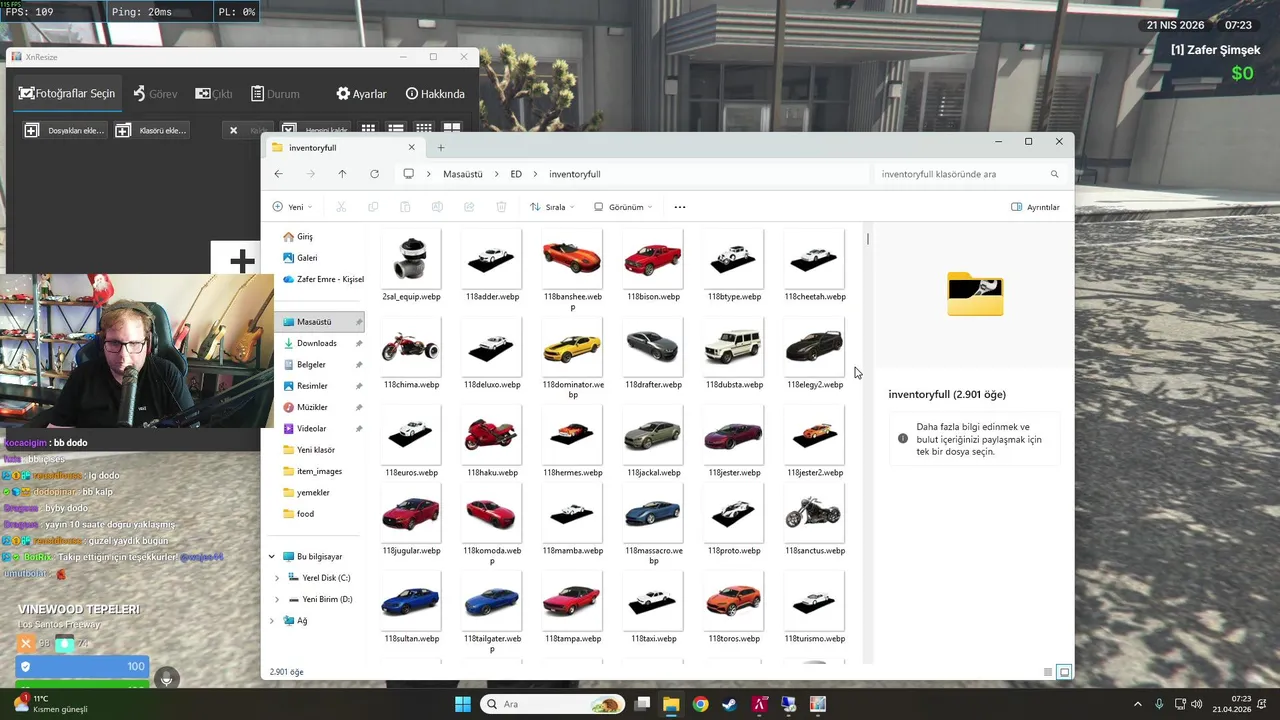This screenshot has width=1280, height=720.
Task: Open Google Chrome from taskbar
Action: point(700,704)
